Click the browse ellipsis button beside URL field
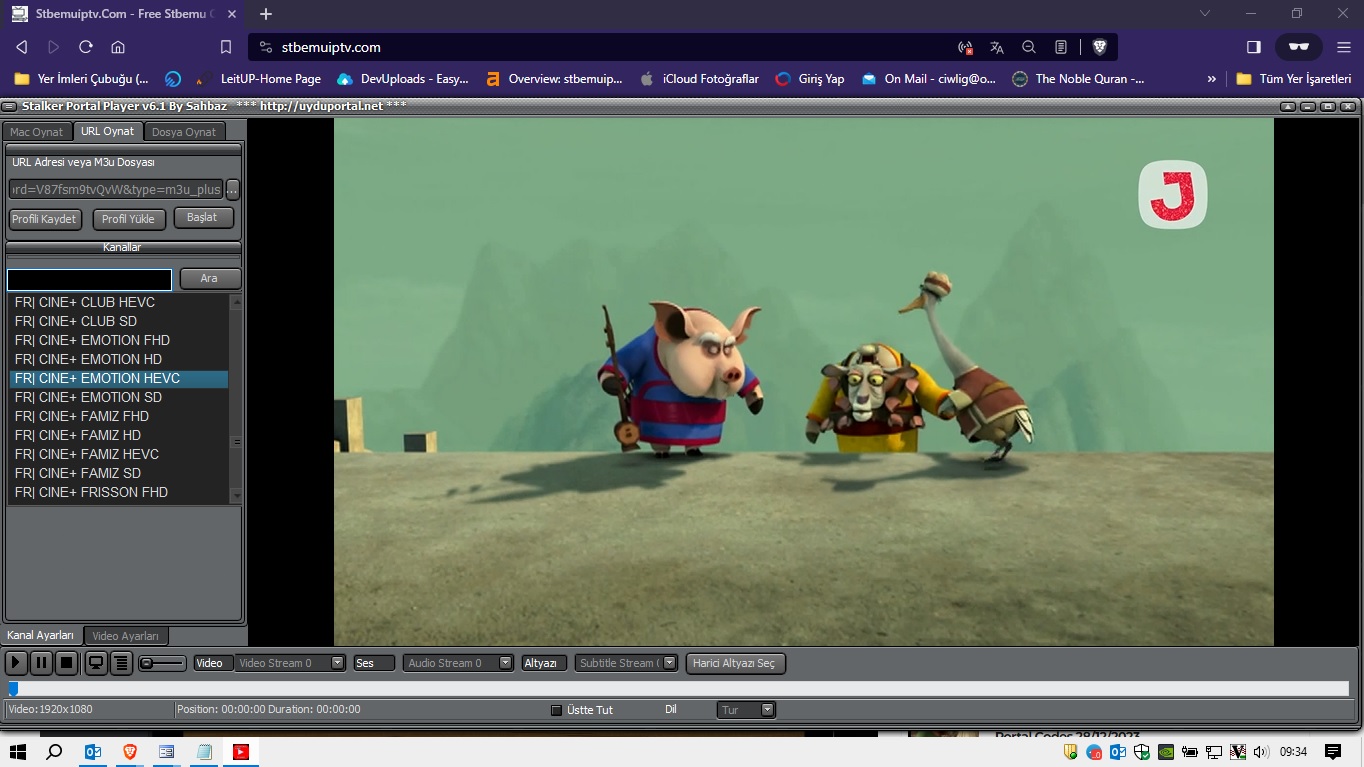The height and width of the screenshot is (767, 1364). coord(233,189)
